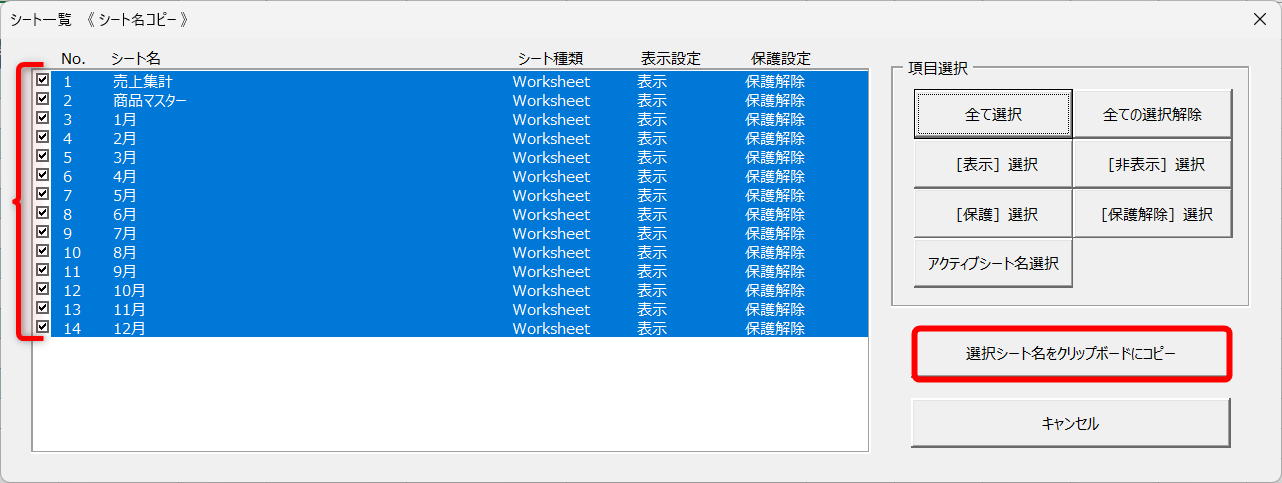Image resolution: width=1282 pixels, height=483 pixels.
Task: Click the [保護解除] 選択 button
Action: (x=1152, y=214)
